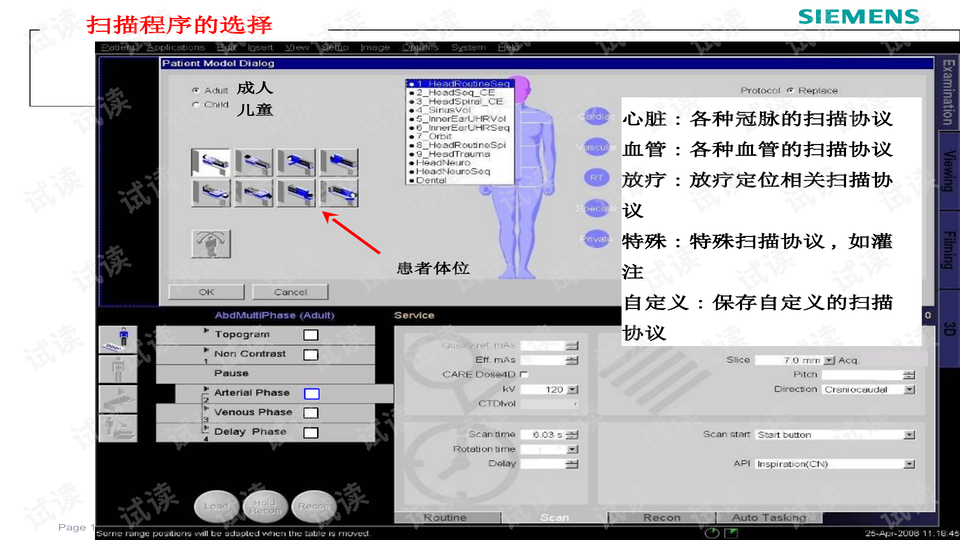Viewport: 960px width, 540px height.
Task: Select protocol 2_HeadSeq_CE
Action: tap(459, 92)
